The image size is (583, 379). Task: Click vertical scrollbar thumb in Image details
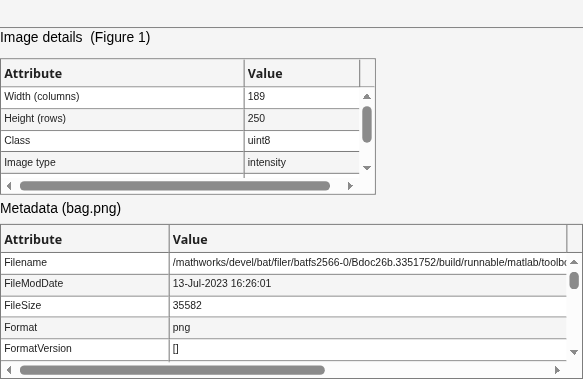[x=367, y=124]
